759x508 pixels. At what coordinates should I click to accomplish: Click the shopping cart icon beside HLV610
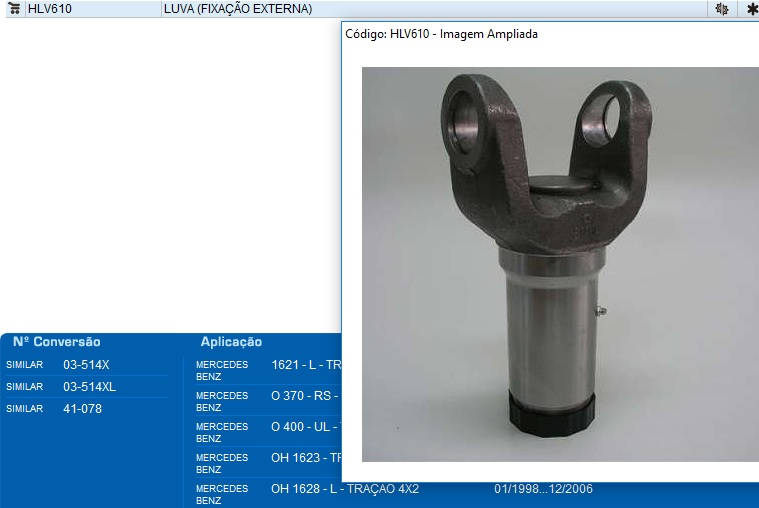tap(15, 9)
